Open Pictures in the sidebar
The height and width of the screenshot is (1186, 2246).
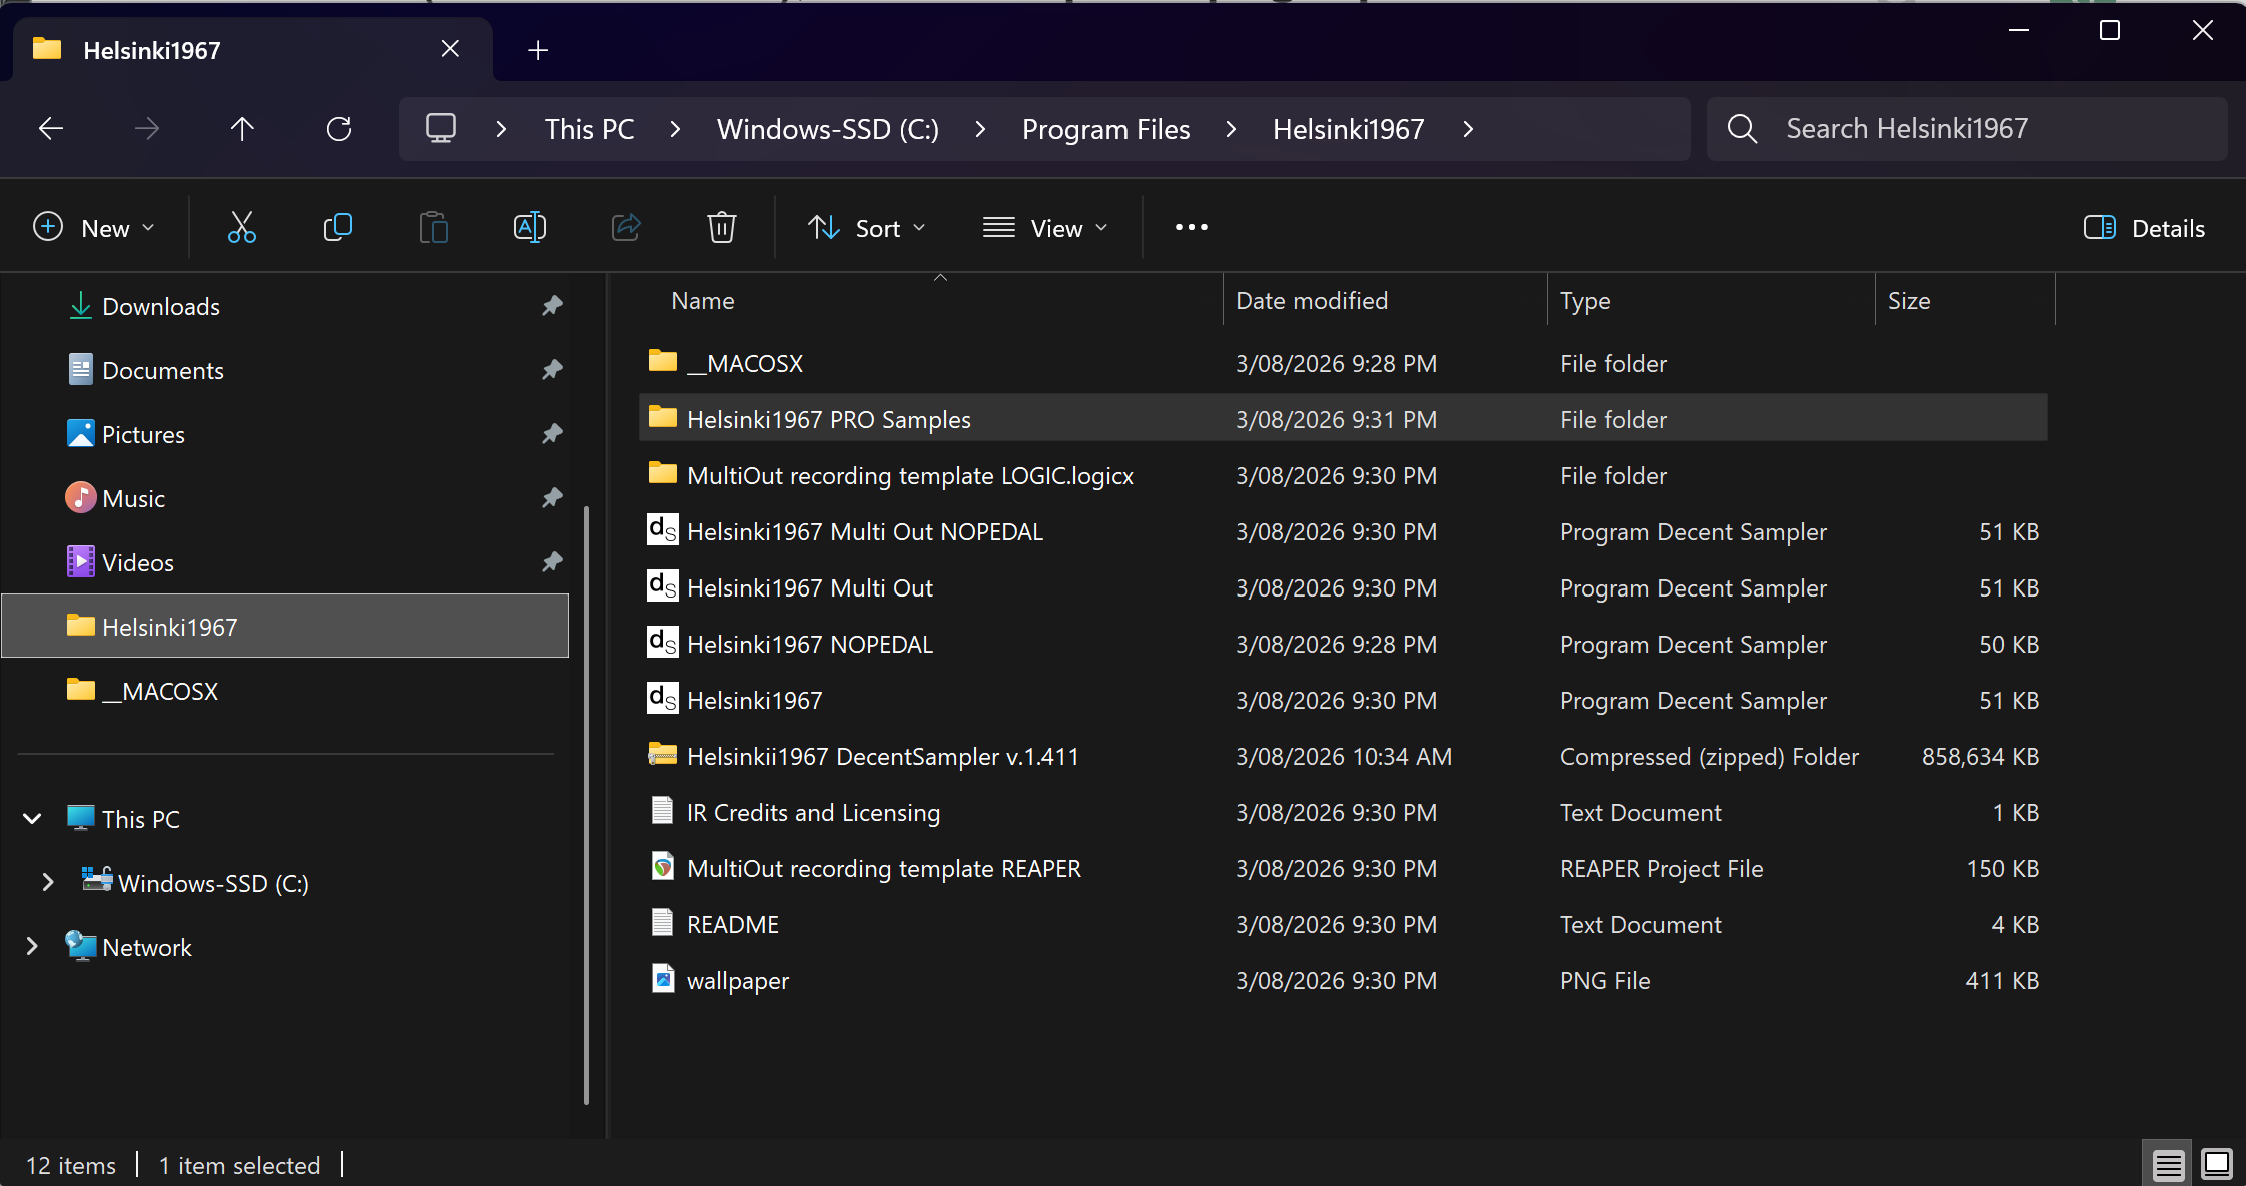click(x=143, y=434)
